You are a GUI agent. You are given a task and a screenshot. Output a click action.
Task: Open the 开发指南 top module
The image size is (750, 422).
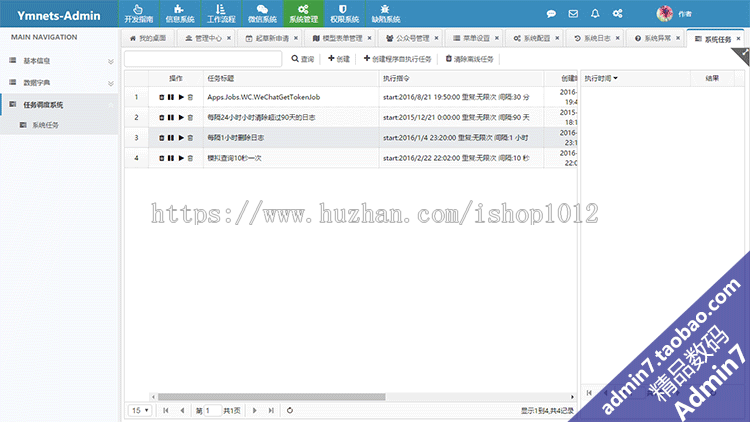click(139, 13)
